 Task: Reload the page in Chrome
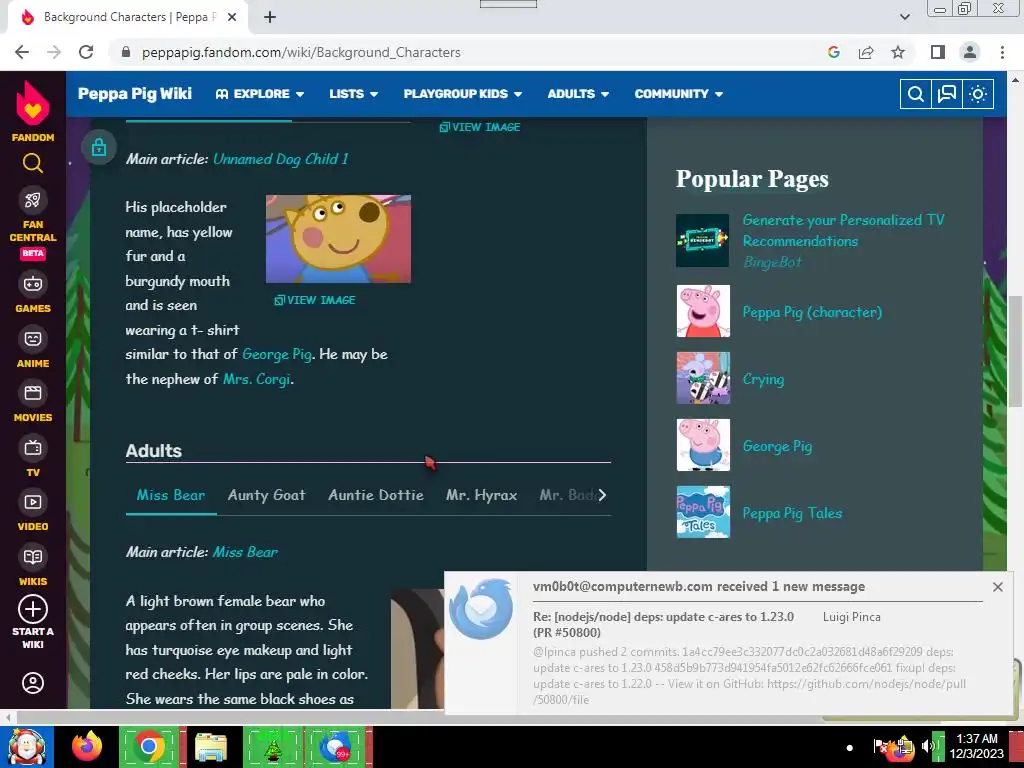pyautogui.click(x=86, y=52)
